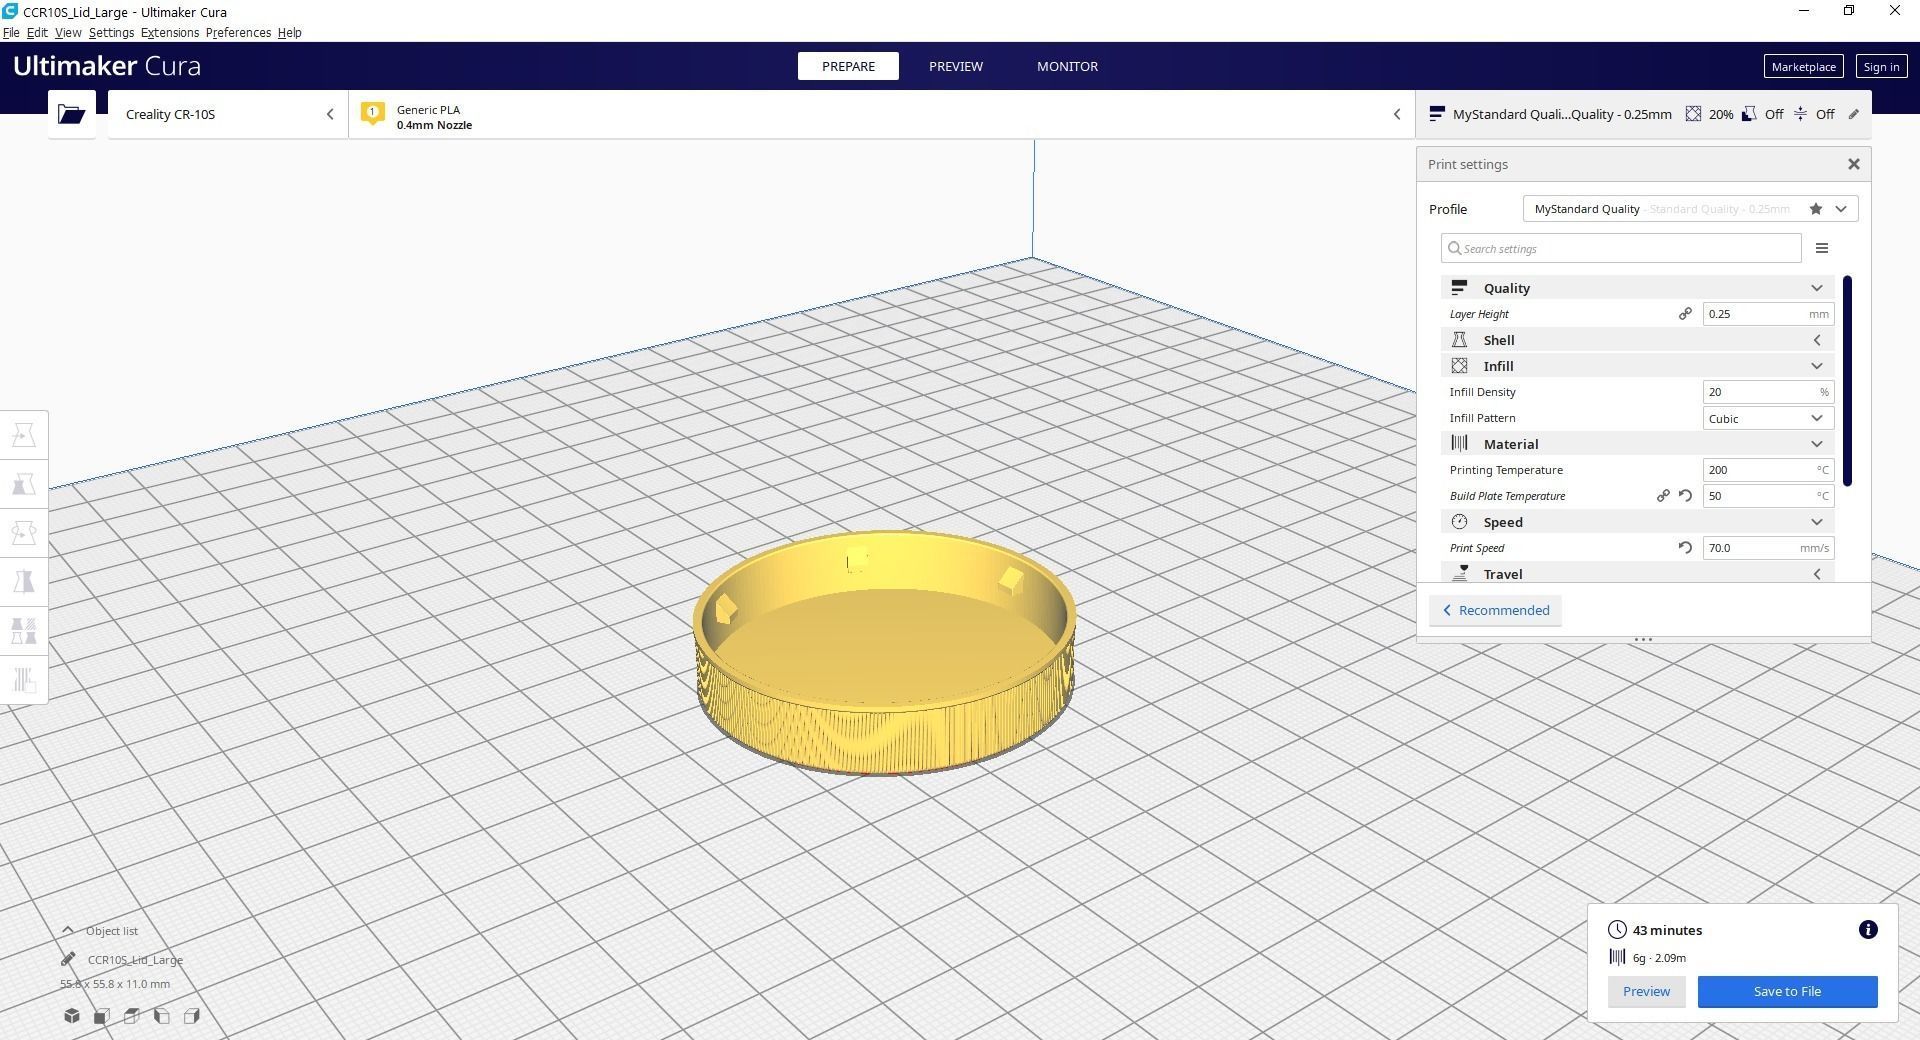Reset Print Speed with revert arrow
1920x1040 pixels.
click(1685, 548)
